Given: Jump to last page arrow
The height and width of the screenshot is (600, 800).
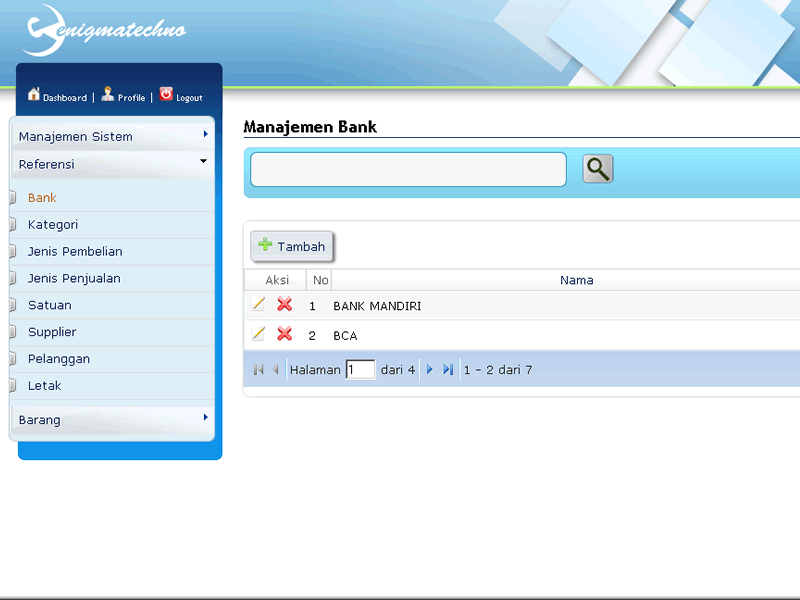Looking at the screenshot, I should coord(448,369).
